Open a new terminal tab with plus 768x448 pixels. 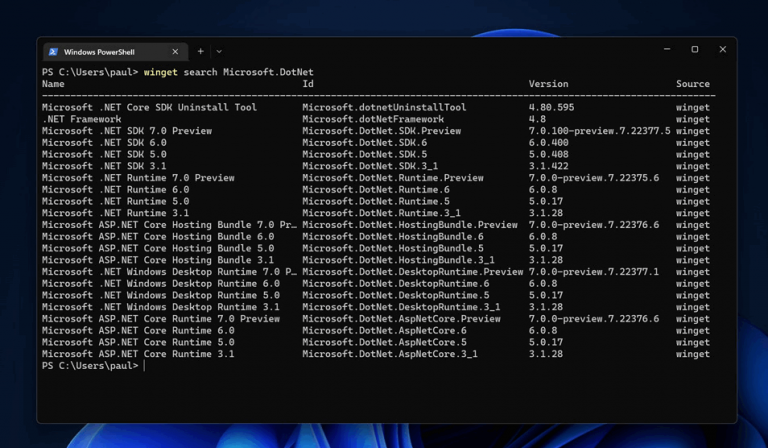200,51
